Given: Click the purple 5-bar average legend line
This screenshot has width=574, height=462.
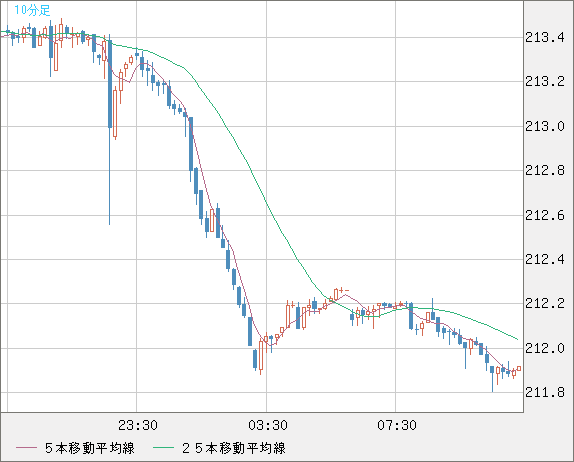Looking at the screenshot, I should [x=26, y=448].
